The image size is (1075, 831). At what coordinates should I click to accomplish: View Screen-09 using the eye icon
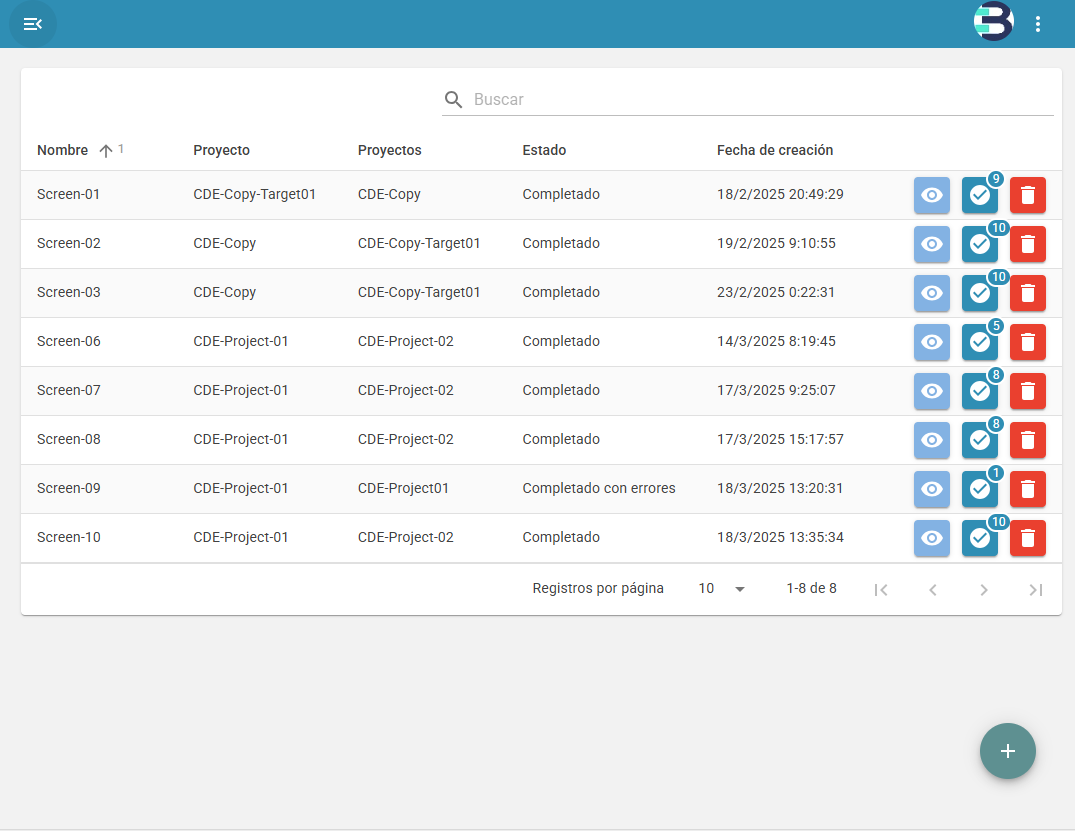click(932, 489)
